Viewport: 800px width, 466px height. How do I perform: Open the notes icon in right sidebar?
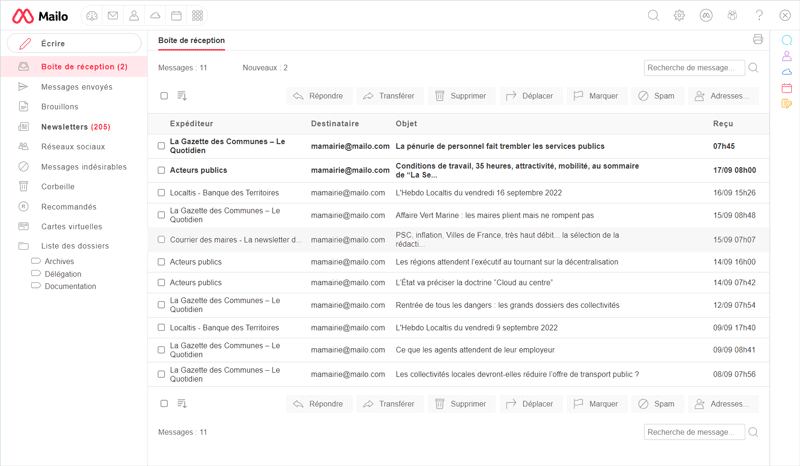[787, 103]
